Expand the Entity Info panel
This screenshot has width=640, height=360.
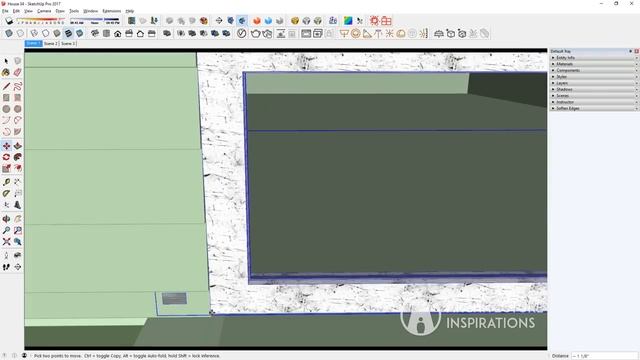click(594, 58)
